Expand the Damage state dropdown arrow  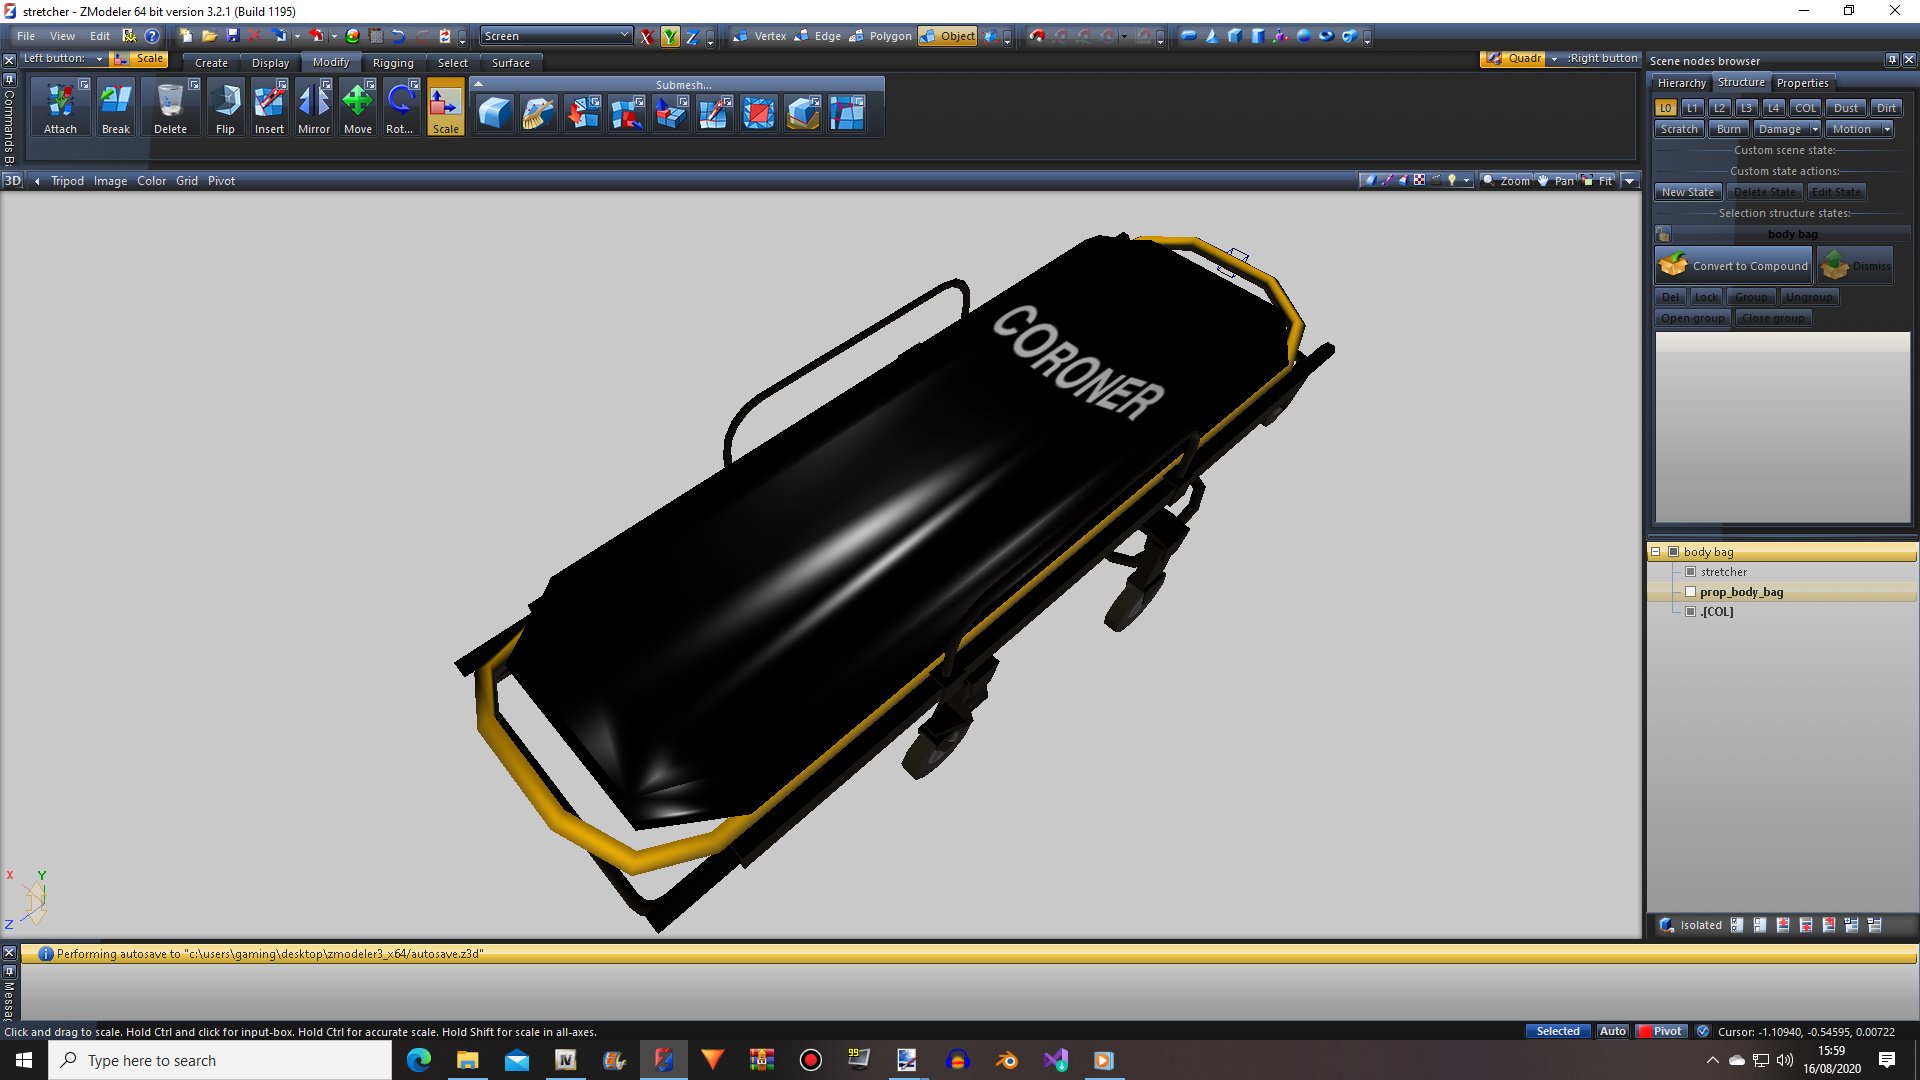[1814, 129]
